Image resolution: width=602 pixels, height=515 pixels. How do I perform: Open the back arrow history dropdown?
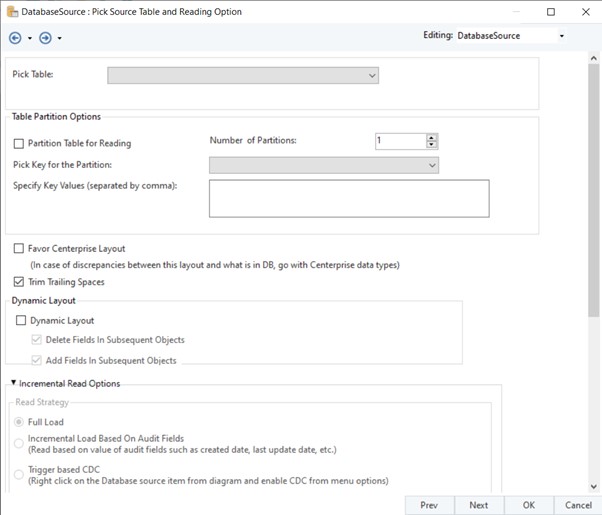coord(30,39)
